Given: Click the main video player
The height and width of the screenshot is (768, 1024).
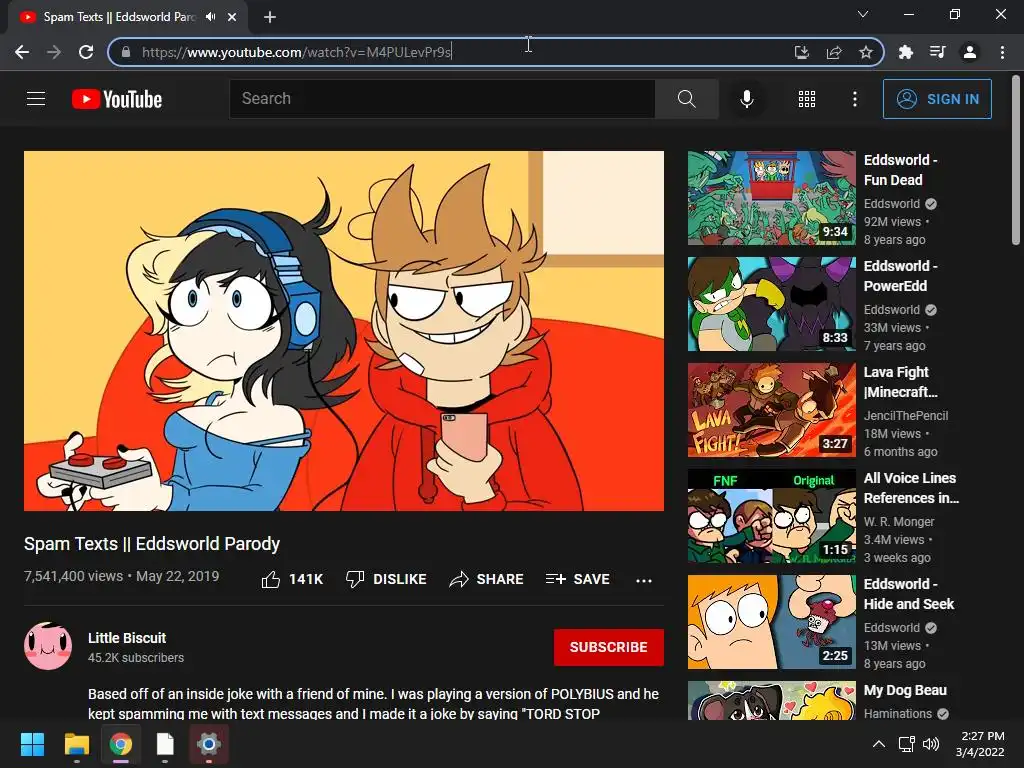Looking at the screenshot, I should coord(344,331).
